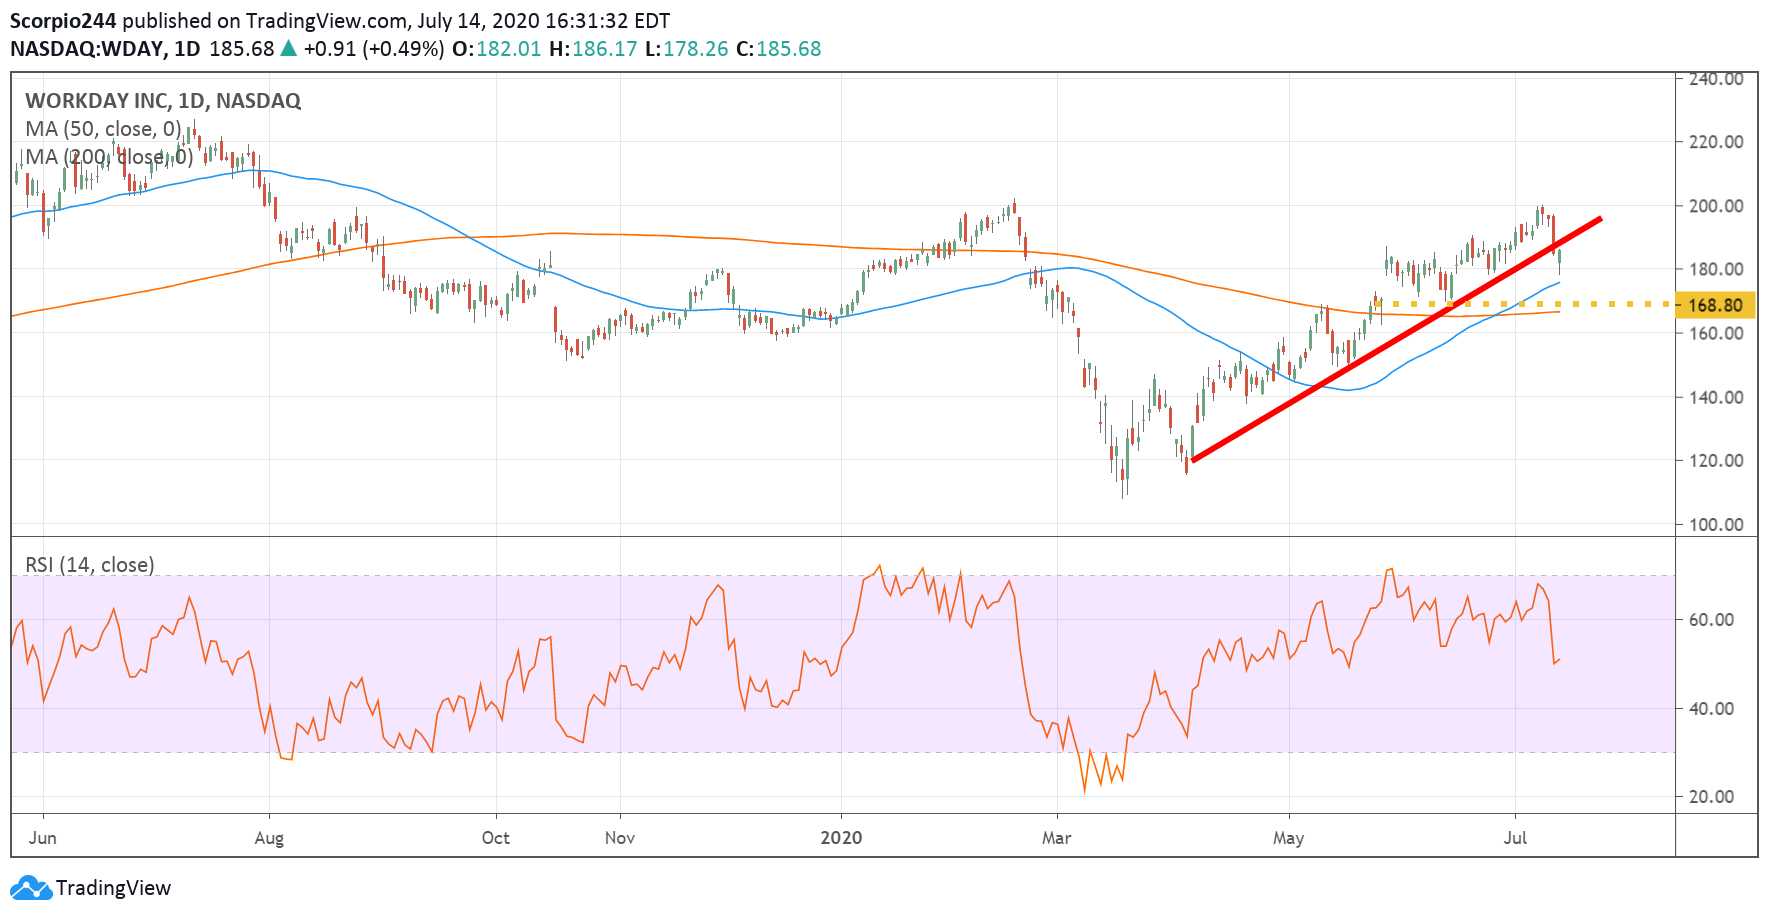Click the last price 185.68 in header
Viewport: 1769px width, 918px height.
pyautogui.click(x=241, y=49)
